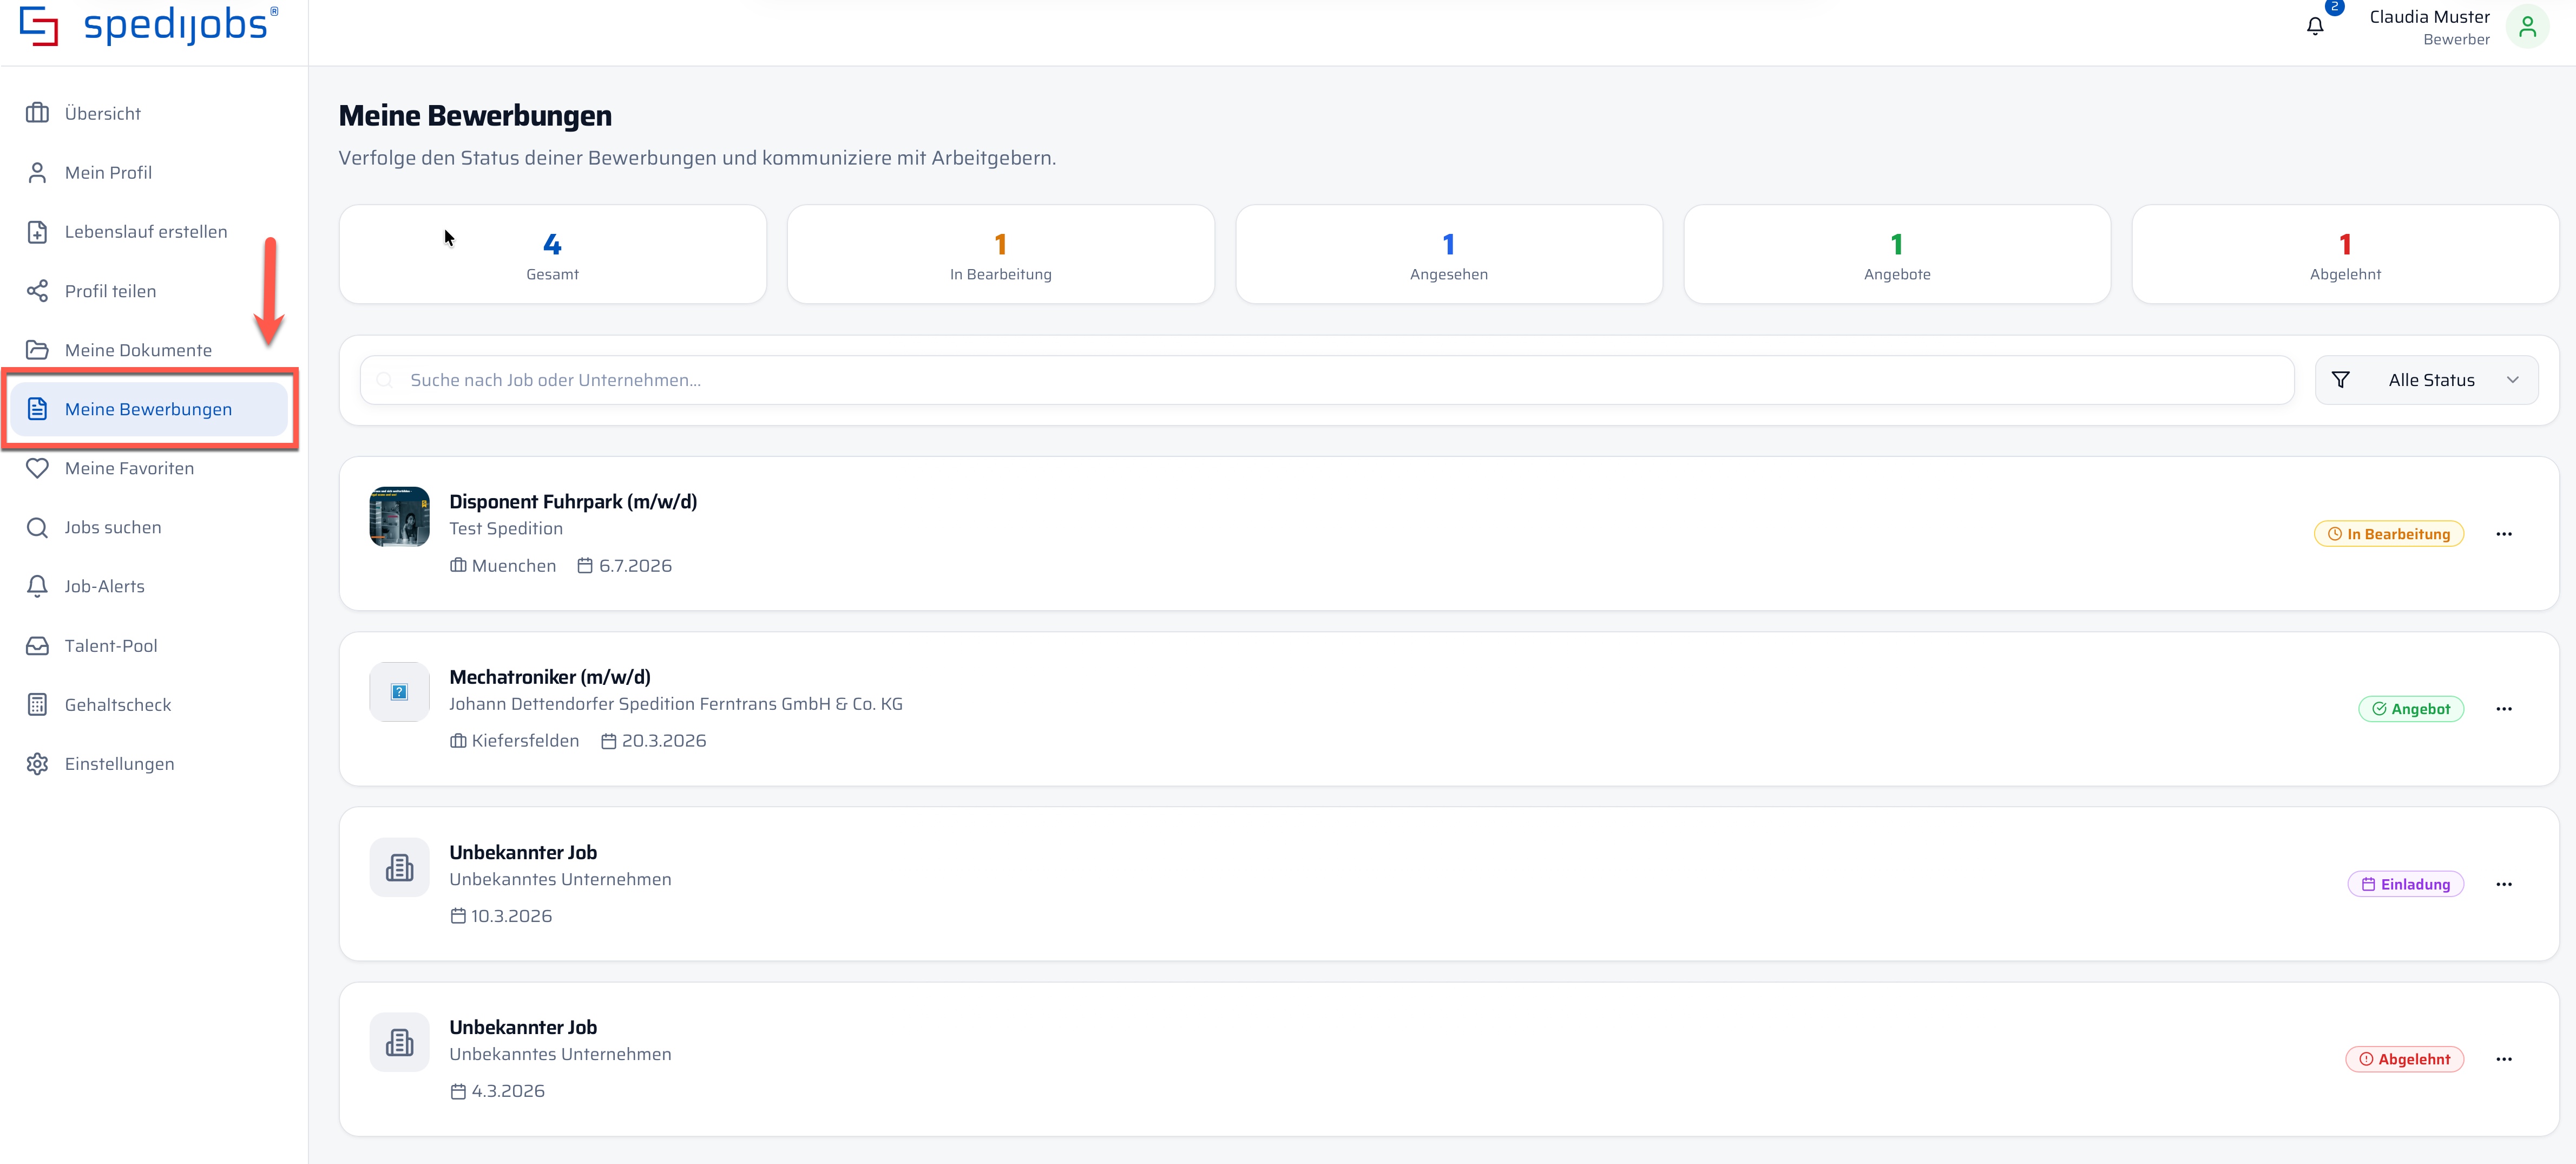Click the red Abgelehnt status badge
This screenshot has width=2576, height=1164.
2404,1059
